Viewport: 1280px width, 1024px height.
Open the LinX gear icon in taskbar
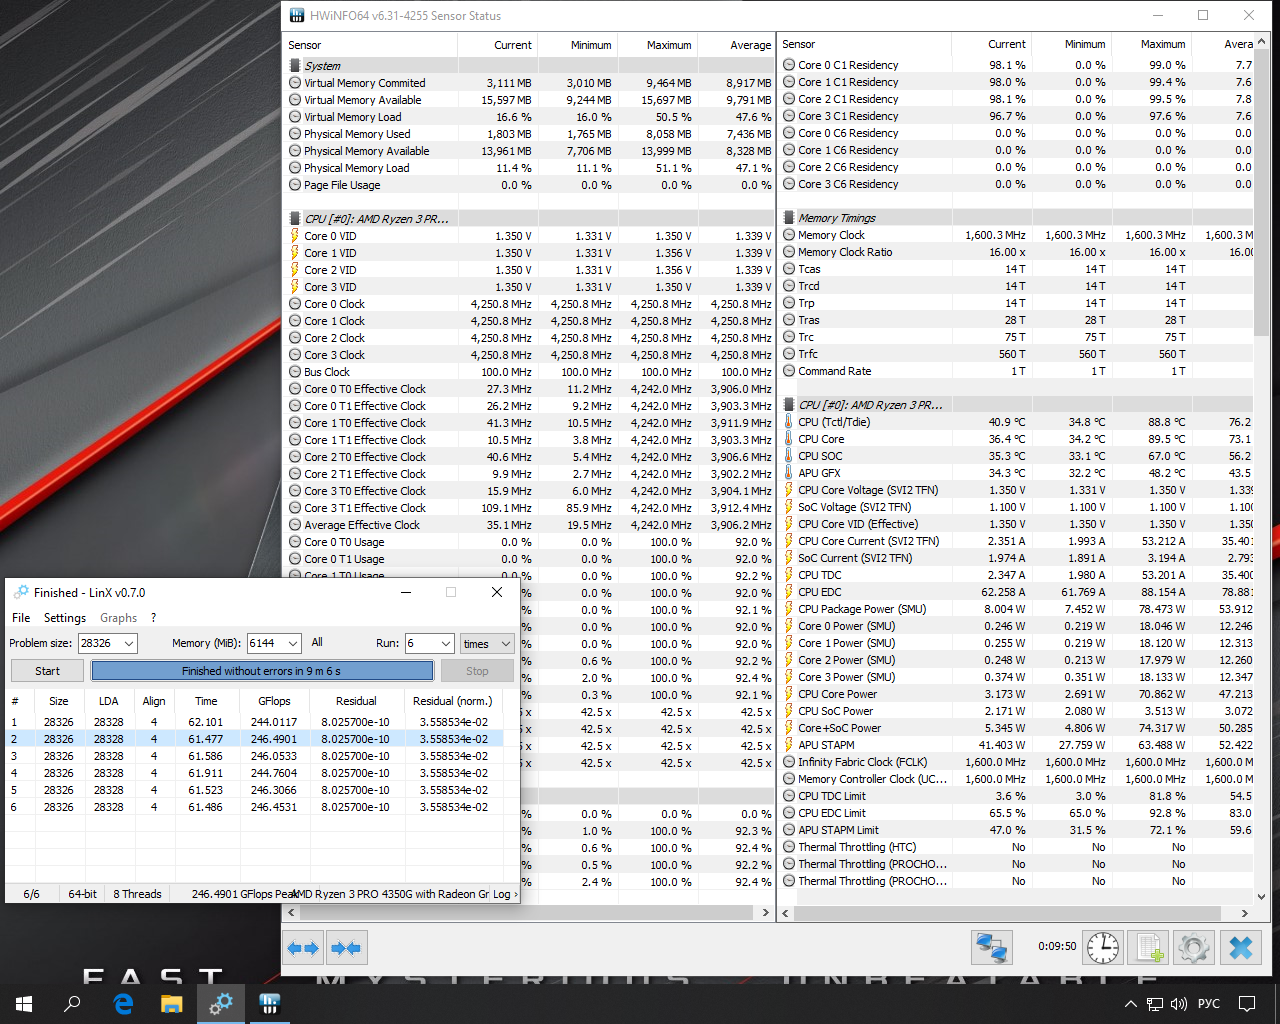(x=221, y=1003)
